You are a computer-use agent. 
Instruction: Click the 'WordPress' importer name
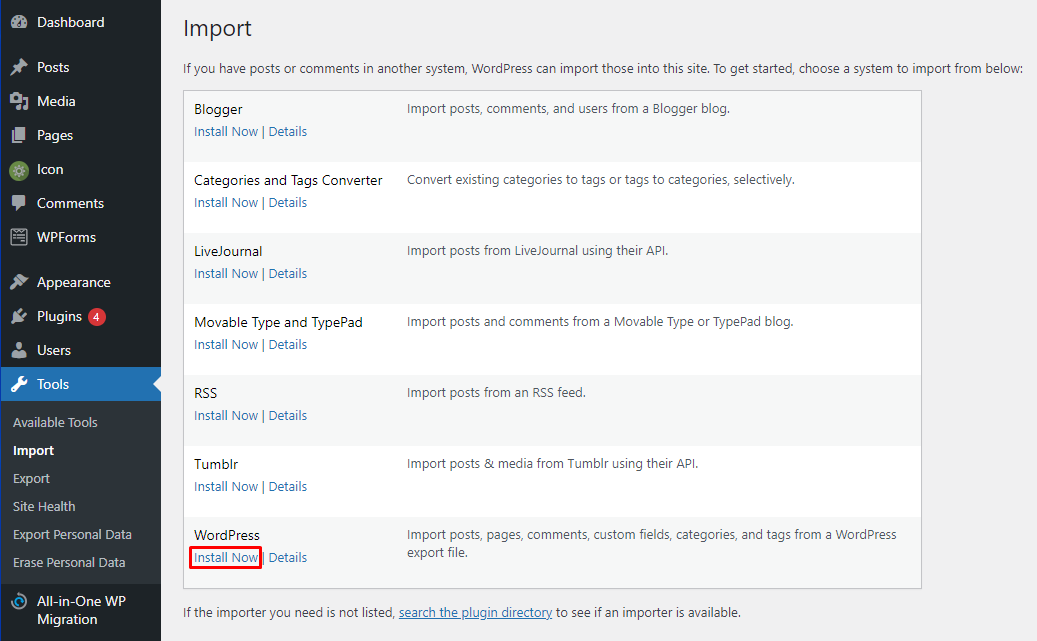pyautogui.click(x=227, y=535)
